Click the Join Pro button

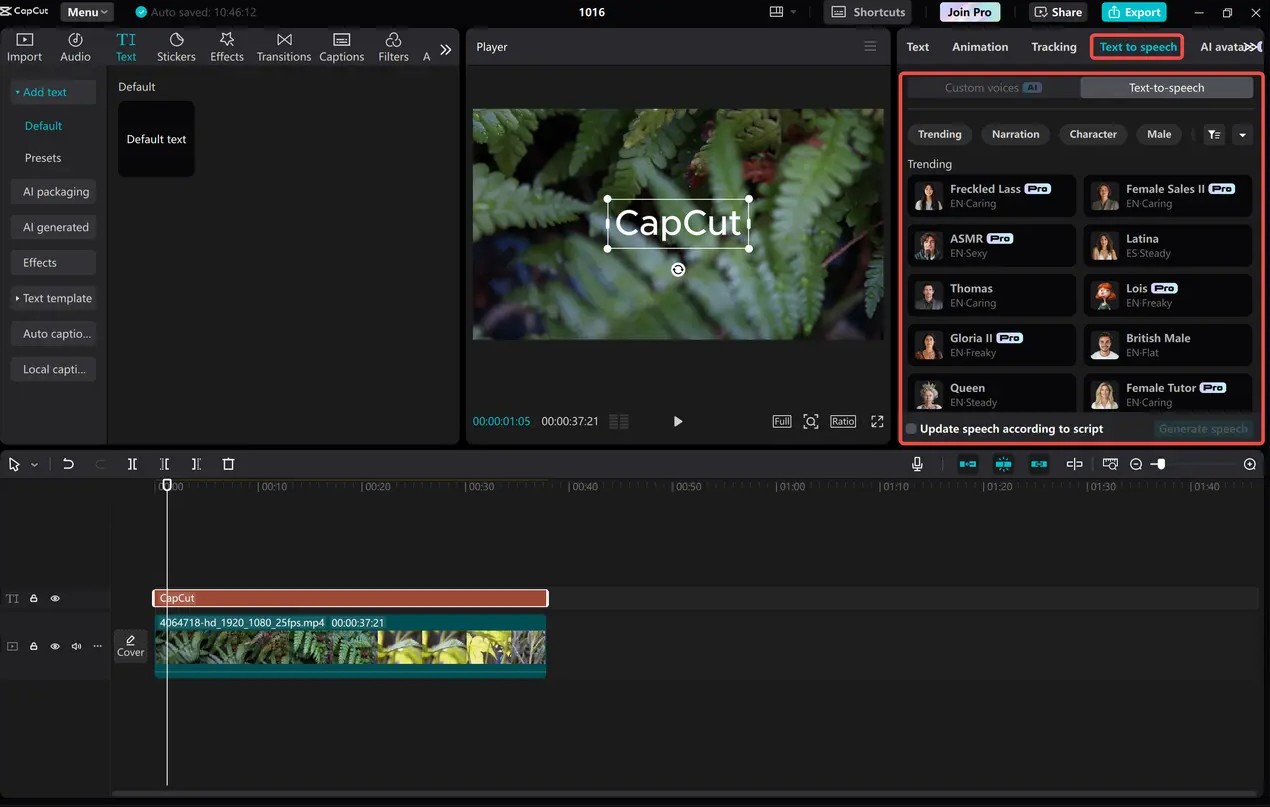point(970,12)
